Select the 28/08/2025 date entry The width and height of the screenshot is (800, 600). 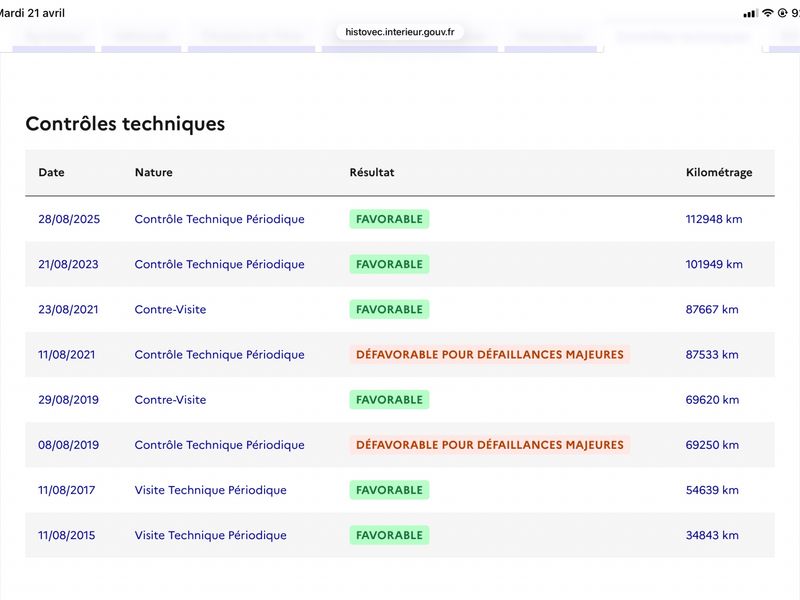point(69,219)
